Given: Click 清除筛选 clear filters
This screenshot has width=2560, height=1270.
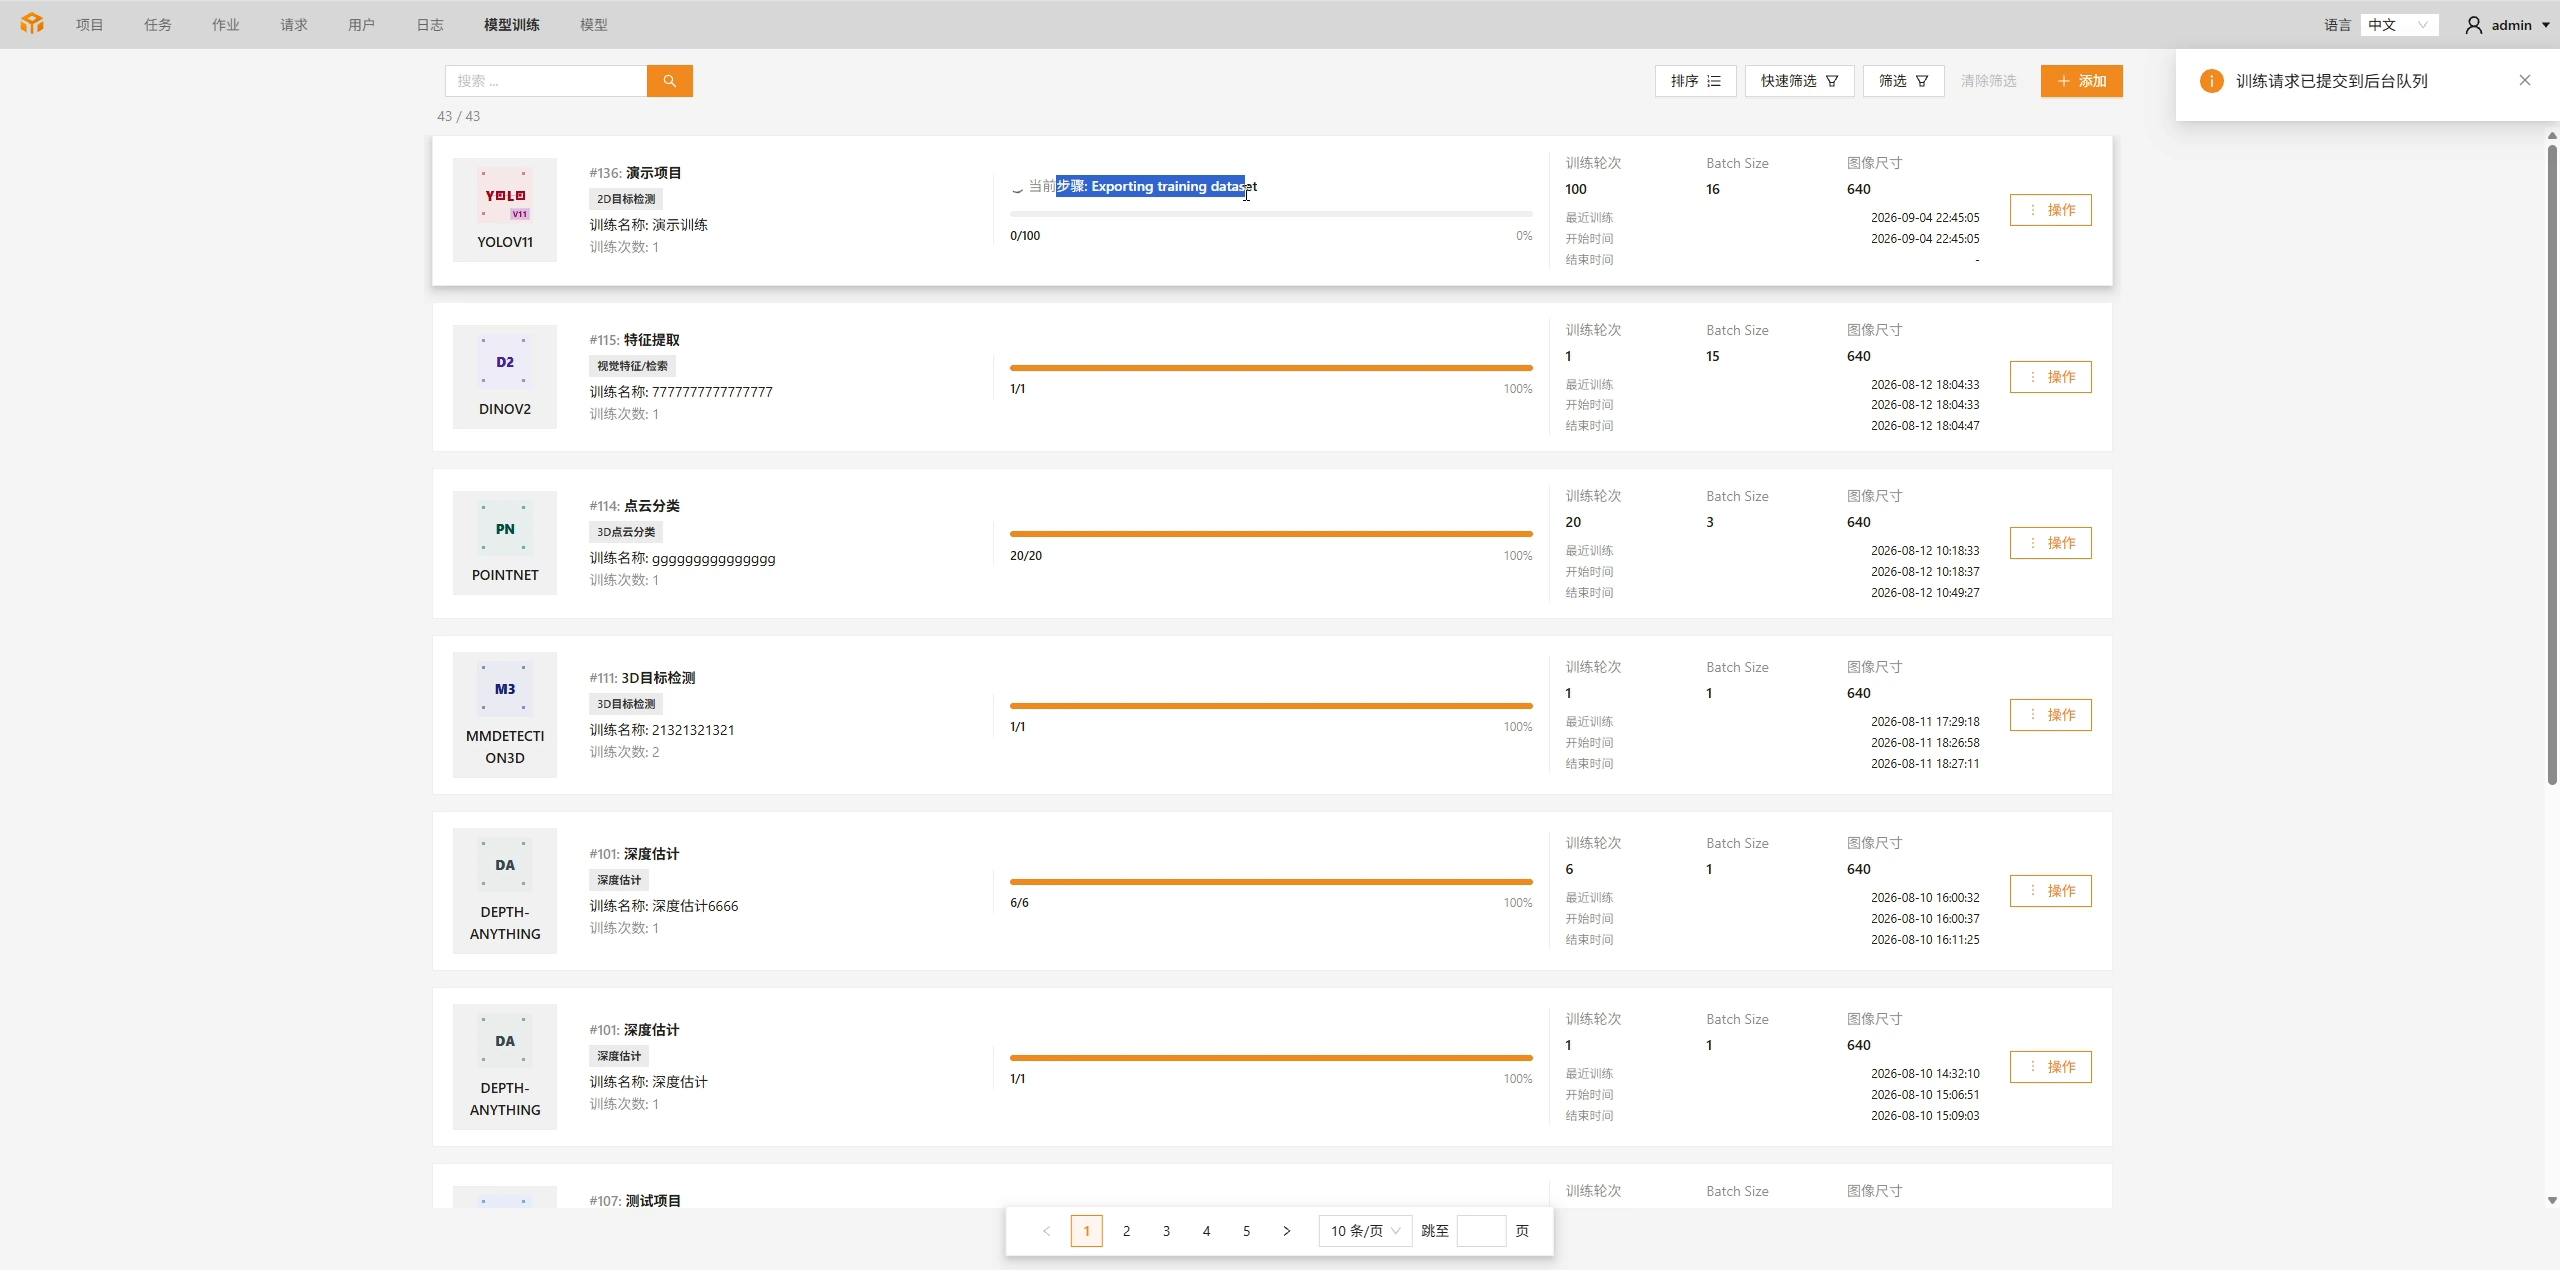Looking at the screenshot, I should [1988, 81].
